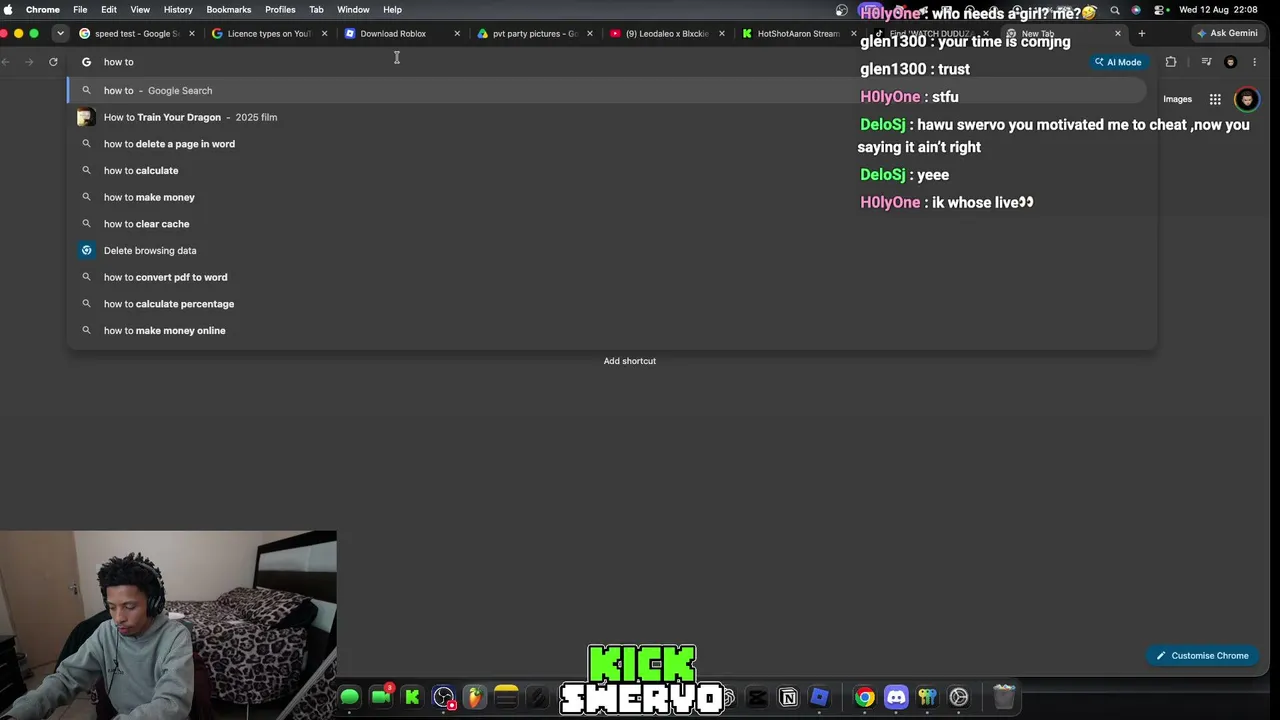The image size is (1280, 720).
Task: Click the Ask Gemini button
Action: pos(1227,33)
